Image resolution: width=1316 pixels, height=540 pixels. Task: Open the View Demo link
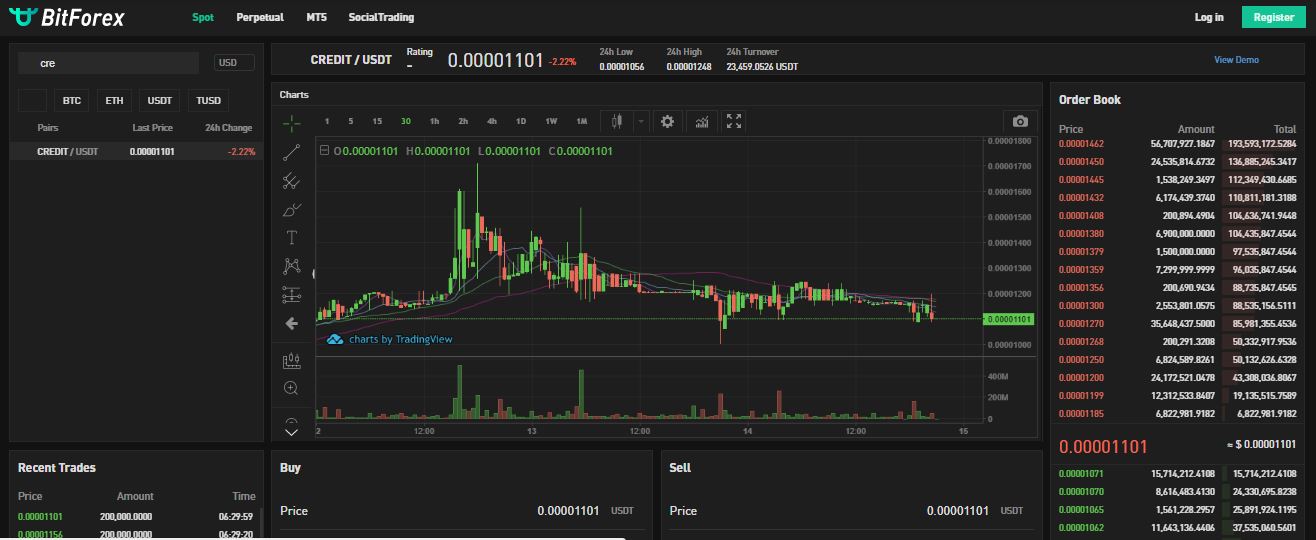click(1236, 60)
